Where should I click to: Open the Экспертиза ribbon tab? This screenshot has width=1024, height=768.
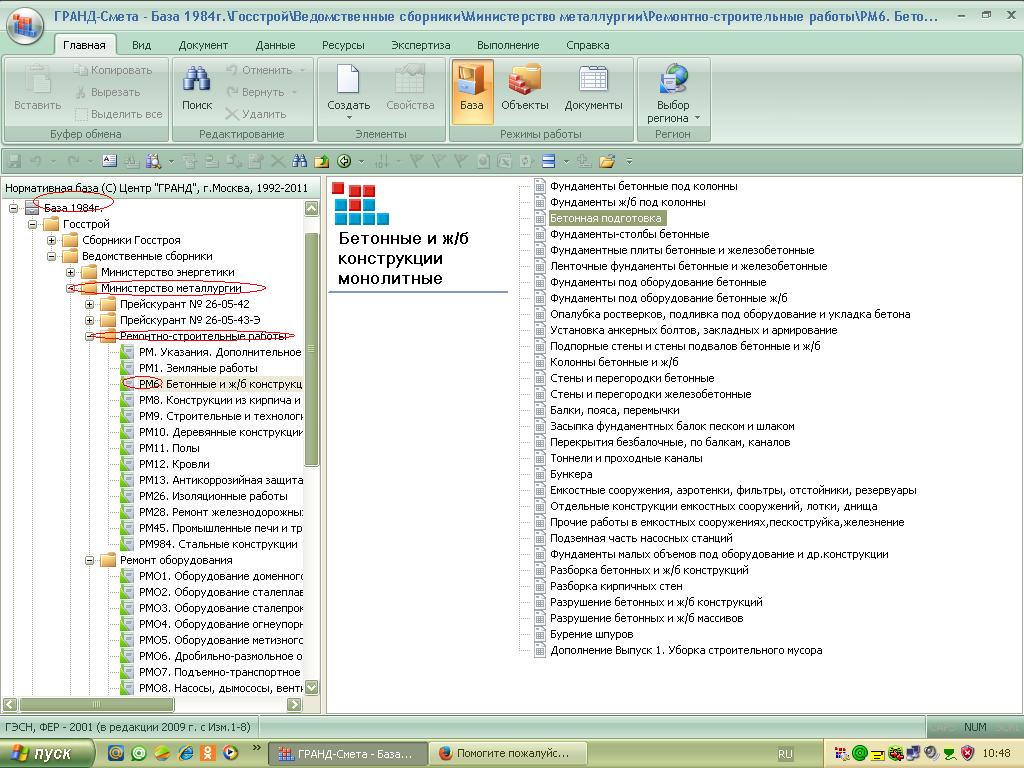pos(421,45)
